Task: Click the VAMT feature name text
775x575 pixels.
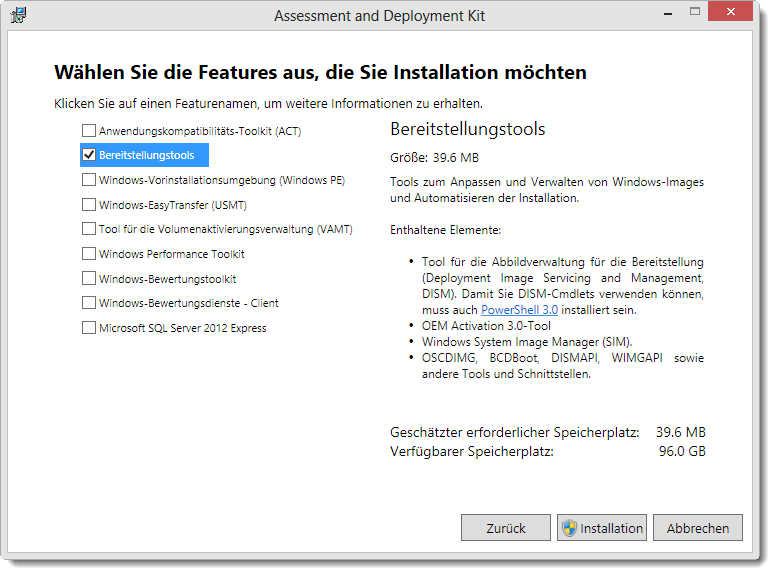Action: (225, 229)
